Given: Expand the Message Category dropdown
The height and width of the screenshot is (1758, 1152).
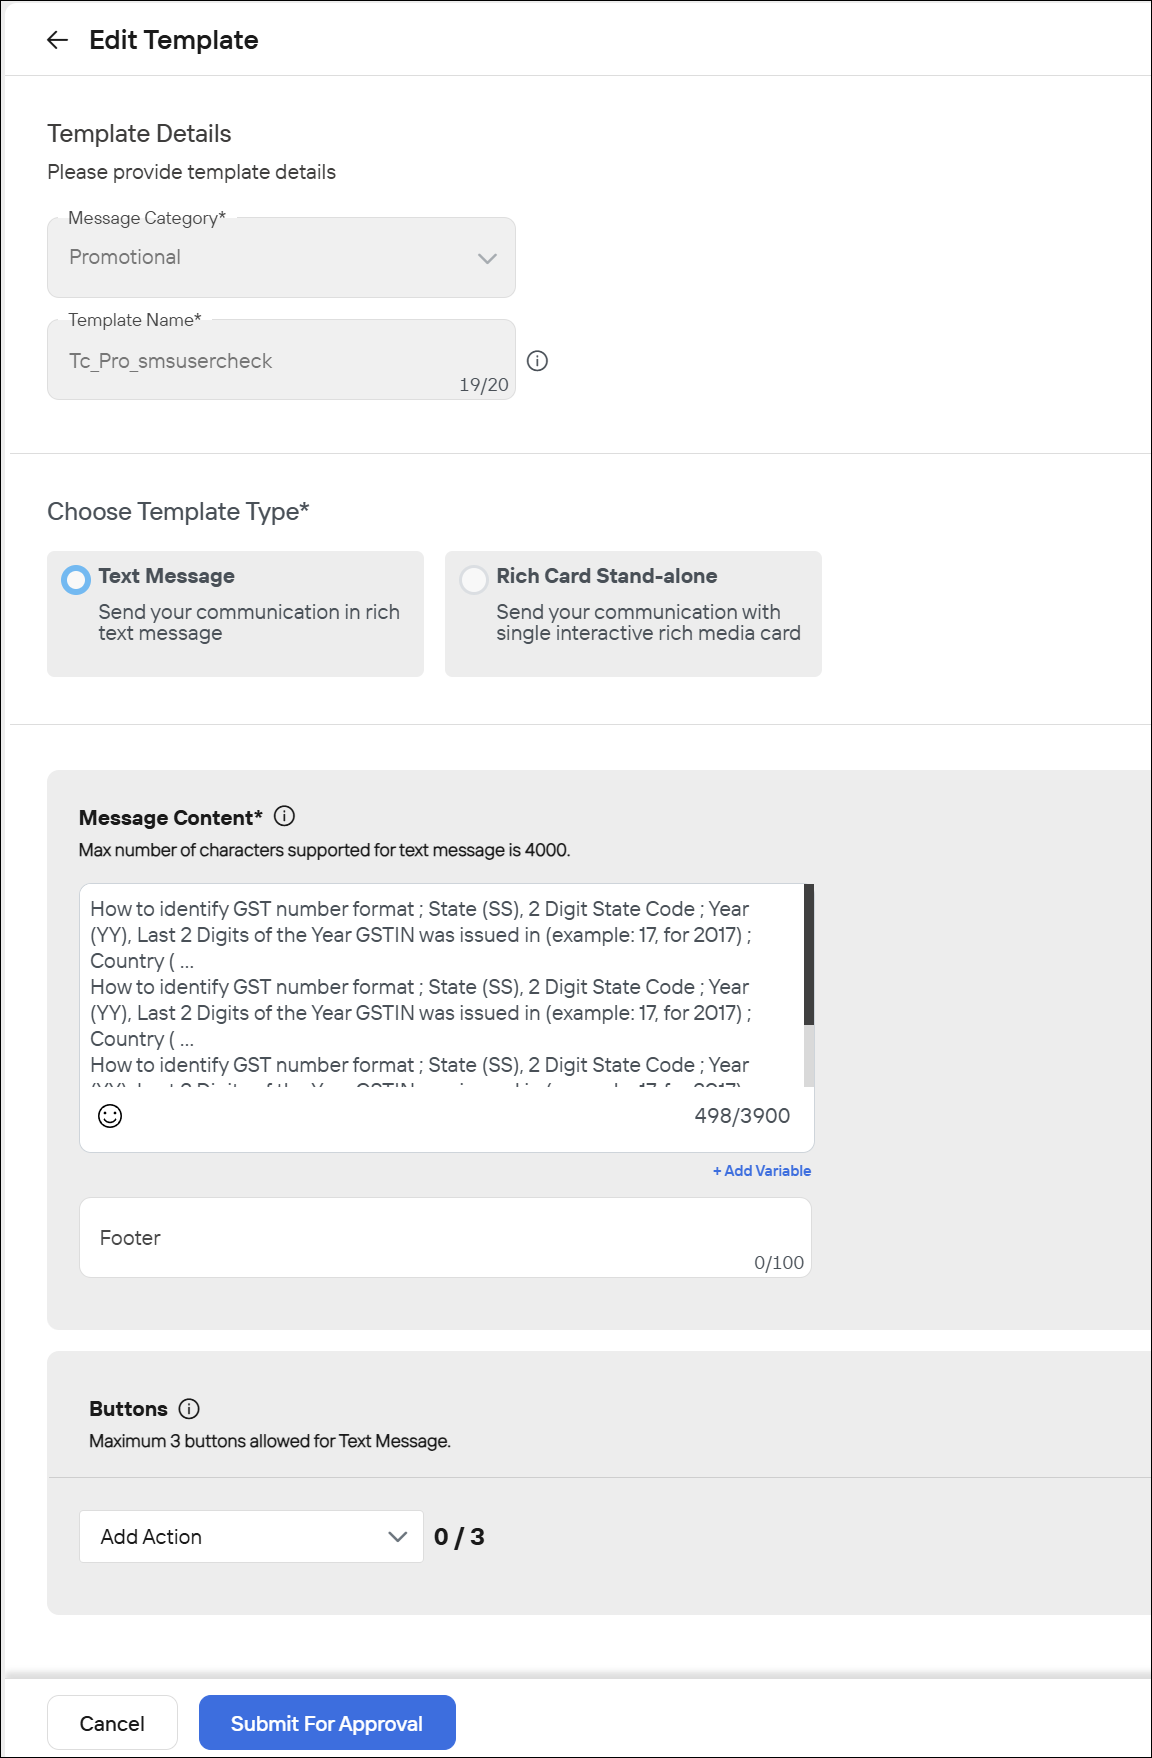Looking at the screenshot, I should [281, 258].
